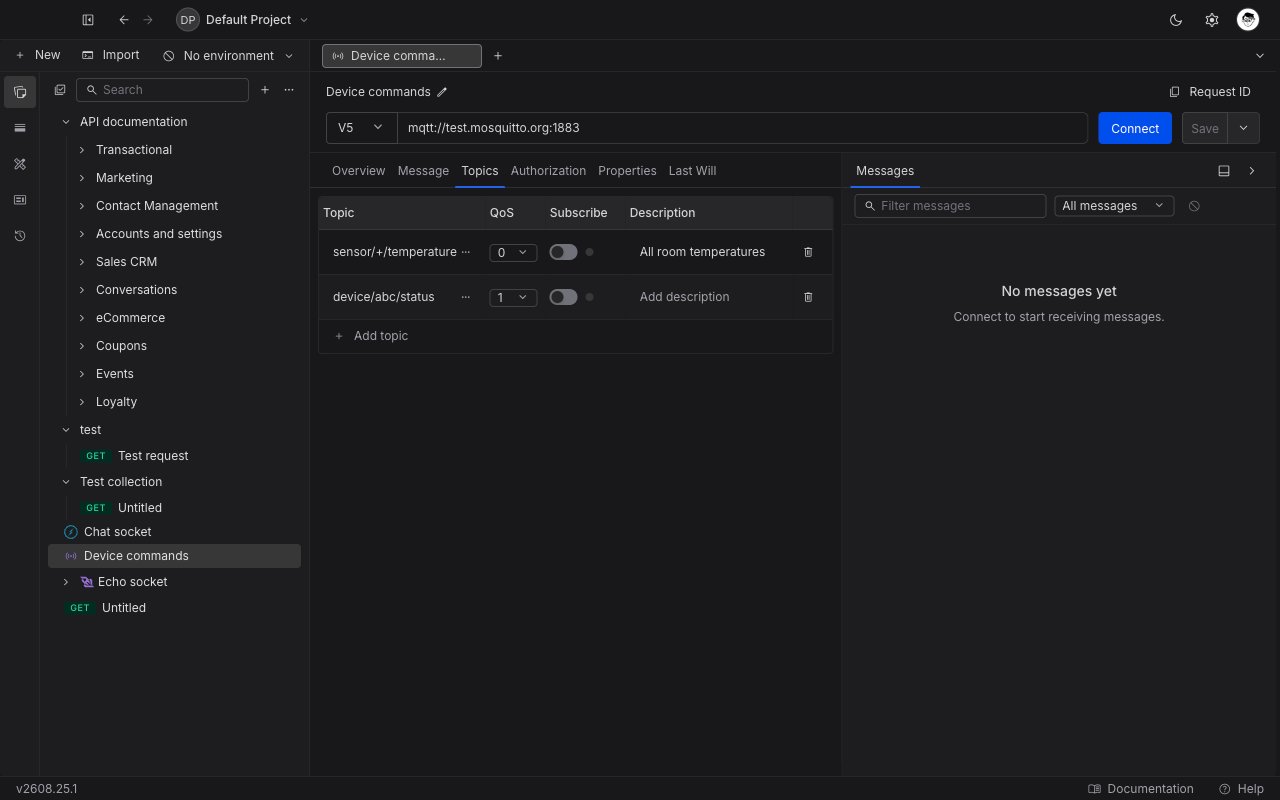Open options for sensor/+/temperature topic
This screenshot has height=800, width=1280.
[x=465, y=252]
